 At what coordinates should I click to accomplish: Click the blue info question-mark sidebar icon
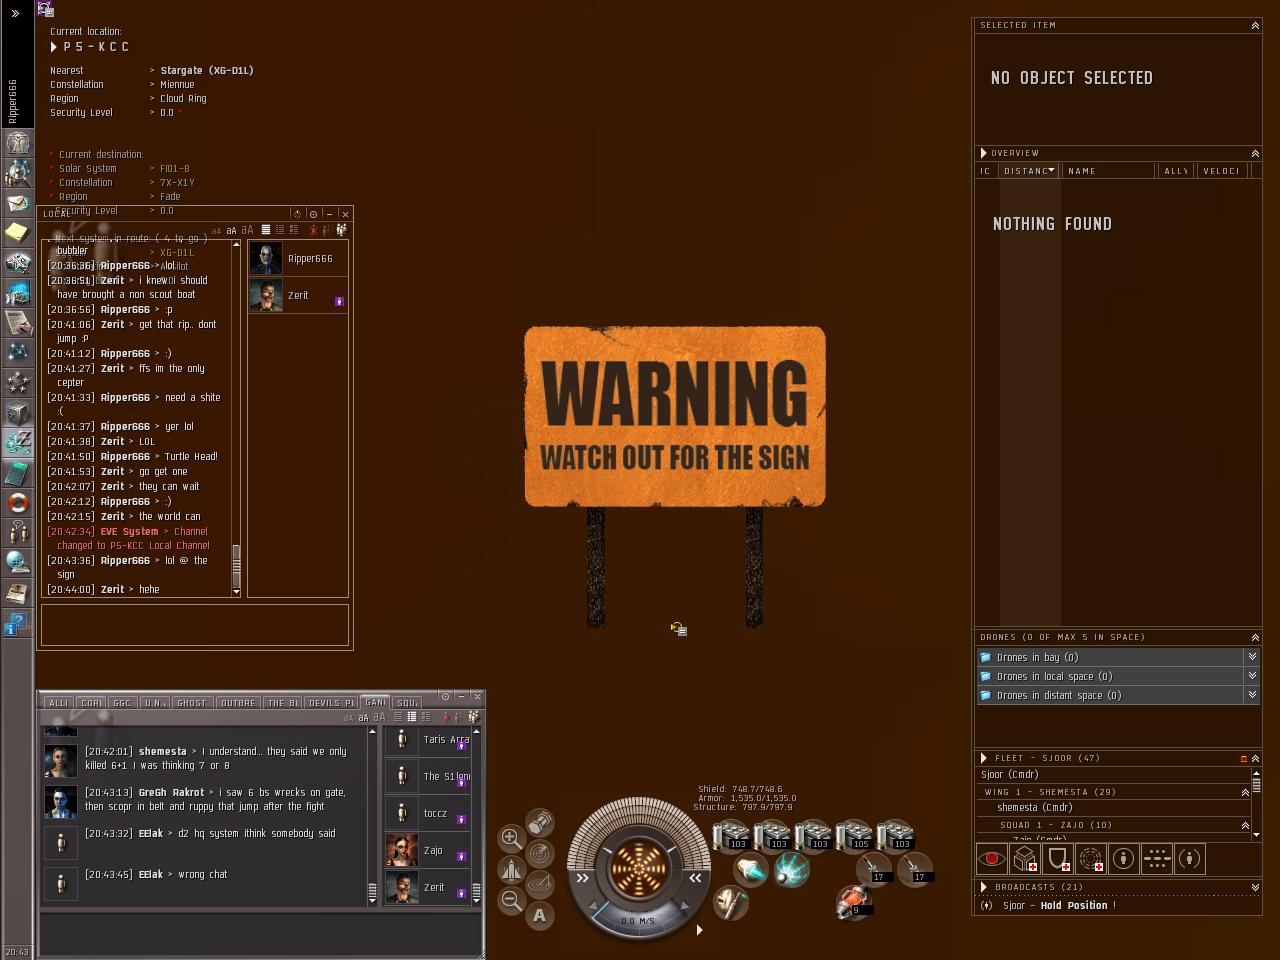[17, 624]
